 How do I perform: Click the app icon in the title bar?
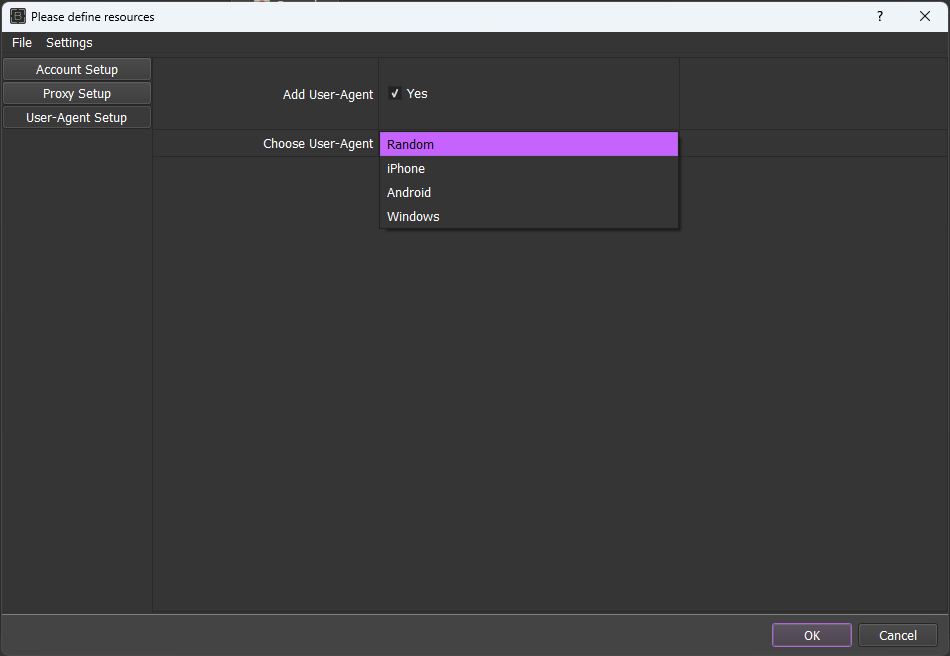(x=17, y=16)
